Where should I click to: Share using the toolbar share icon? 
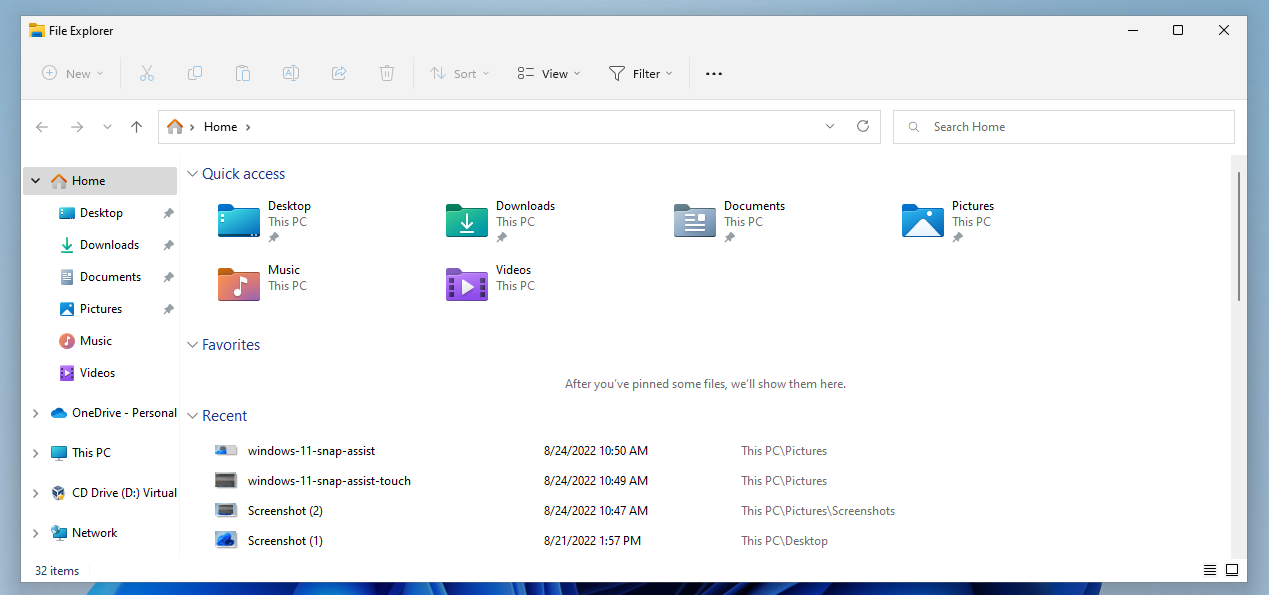click(339, 73)
